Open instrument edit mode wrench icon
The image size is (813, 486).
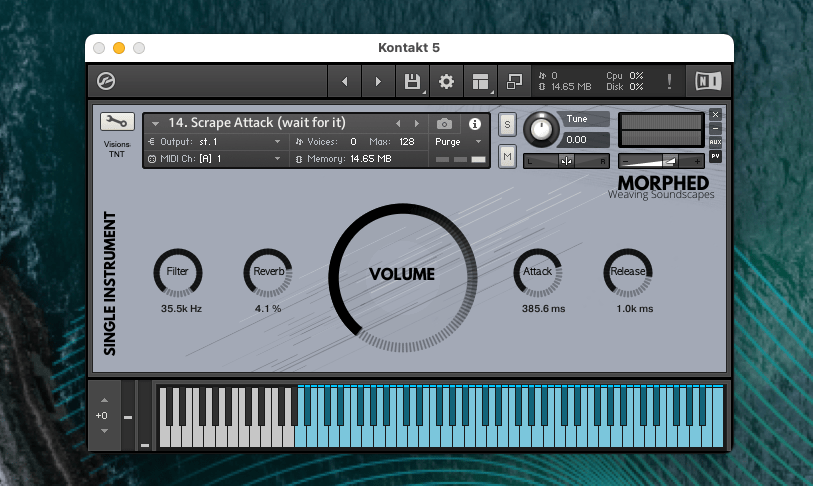pos(117,122)
